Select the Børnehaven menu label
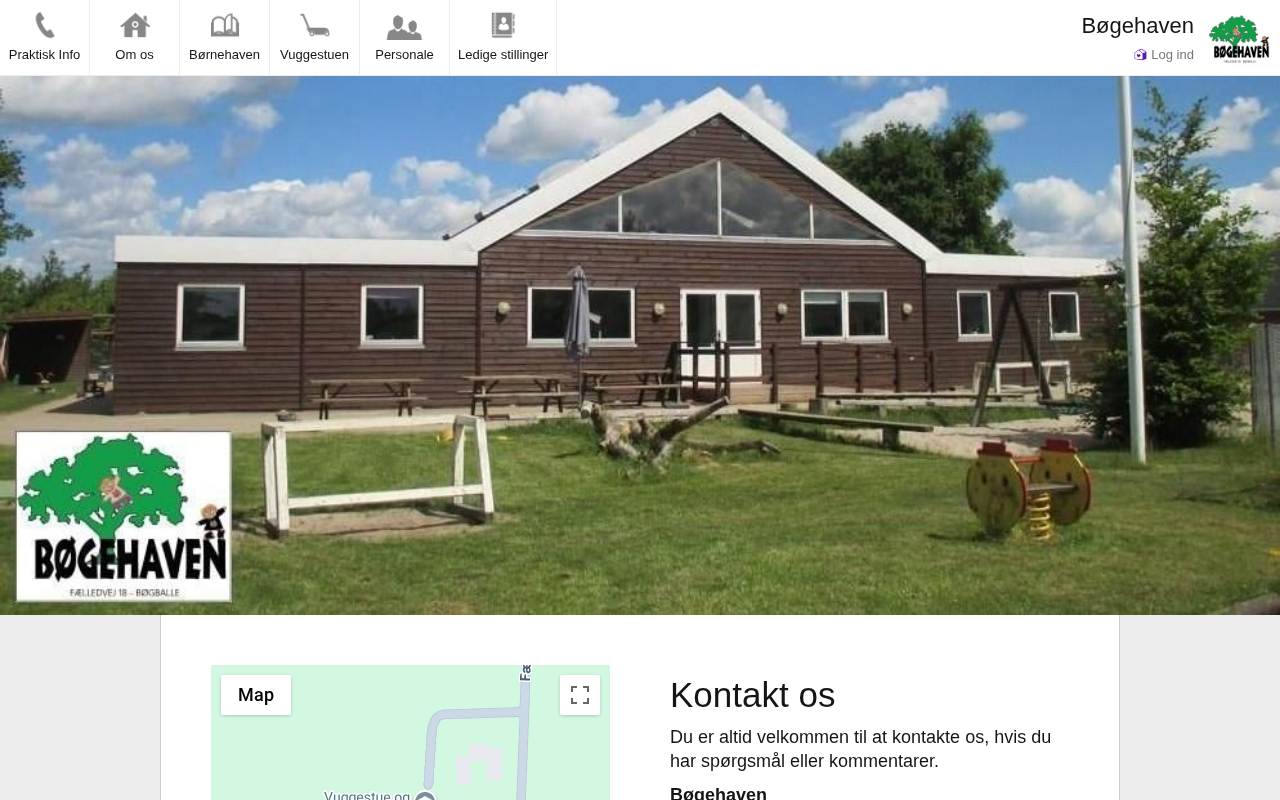Screen dimensions: 1280x800 click(224, 55)
